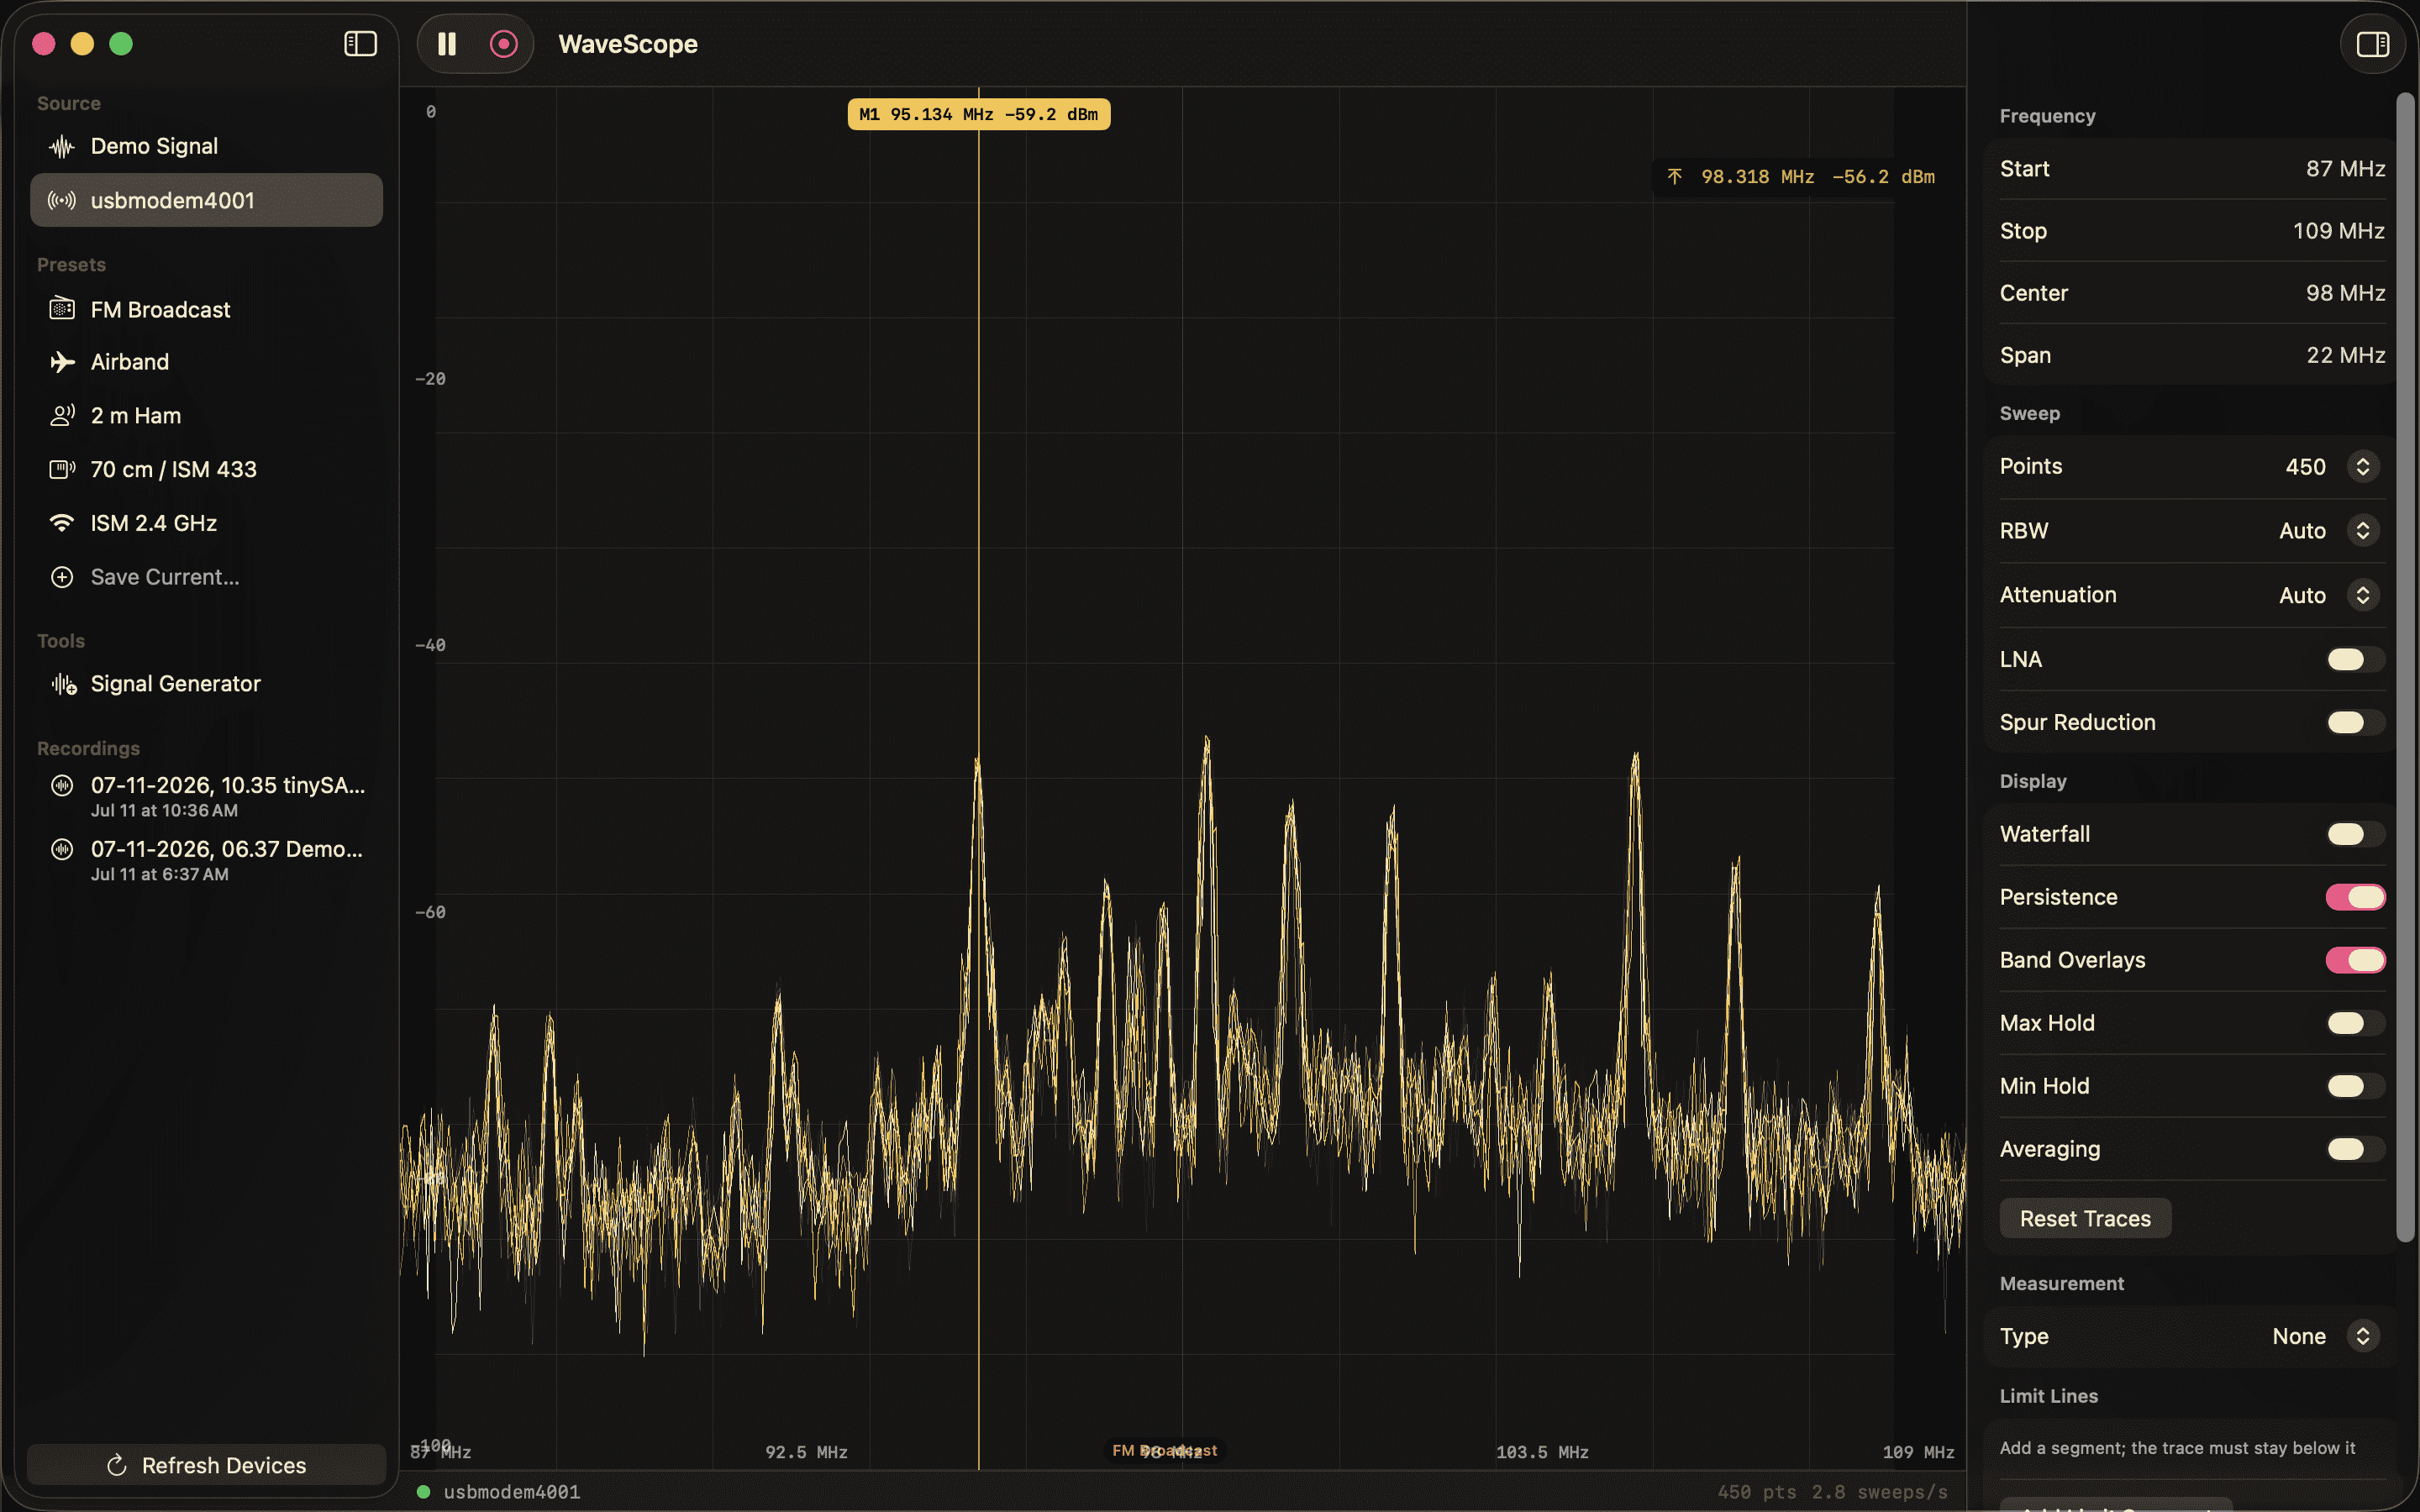Image resolution: width=2420 pixels, height=1512 pixels.
Task: Click the FM Broadcast radio icon
Action: (x=62, y=309)
